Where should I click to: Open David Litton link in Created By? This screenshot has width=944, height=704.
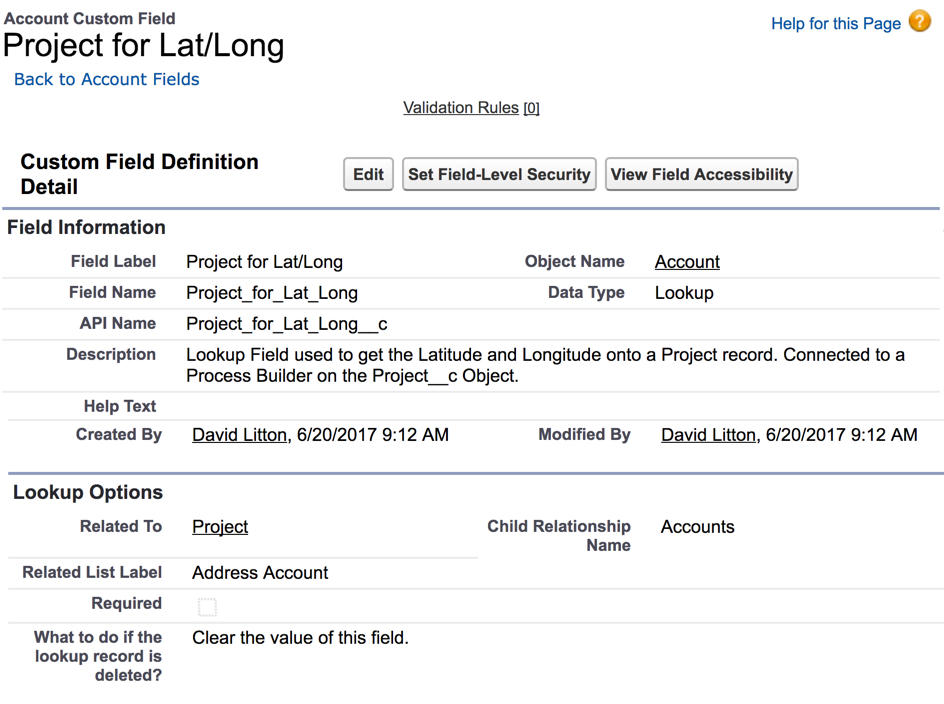(239, 435)
